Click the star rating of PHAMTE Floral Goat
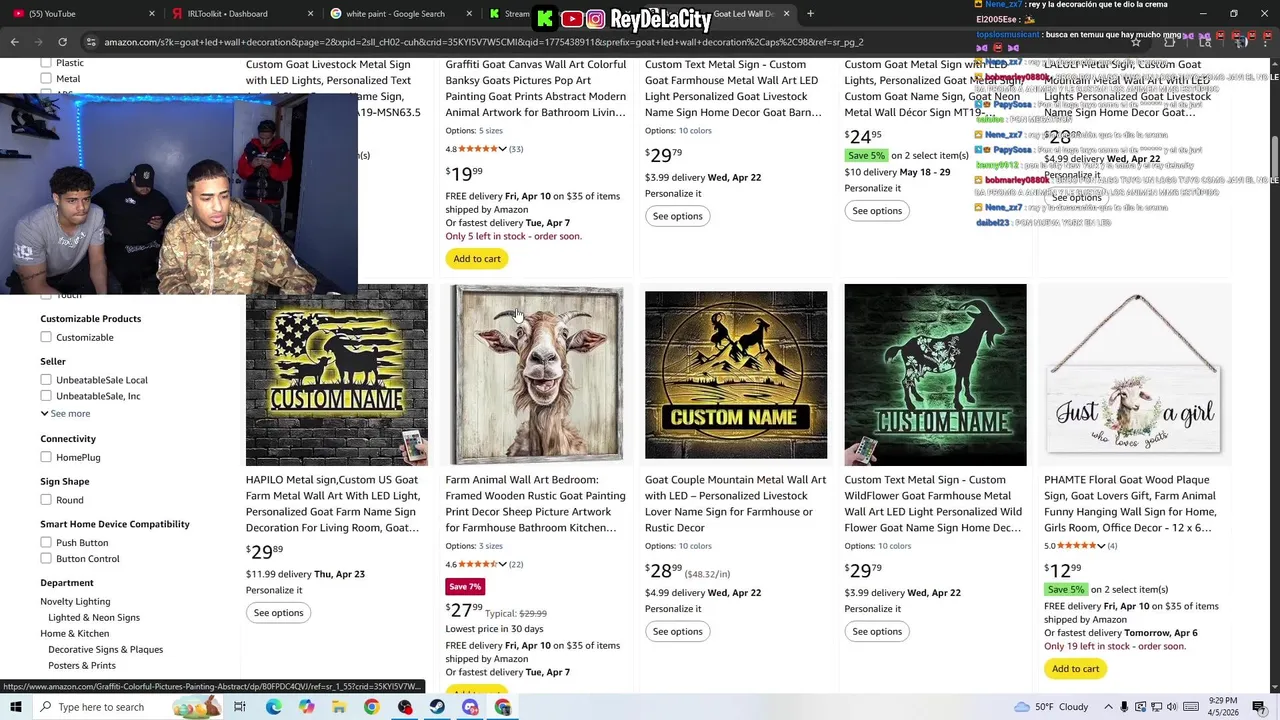This screenshot has height=720, width=1280. 1076,546
